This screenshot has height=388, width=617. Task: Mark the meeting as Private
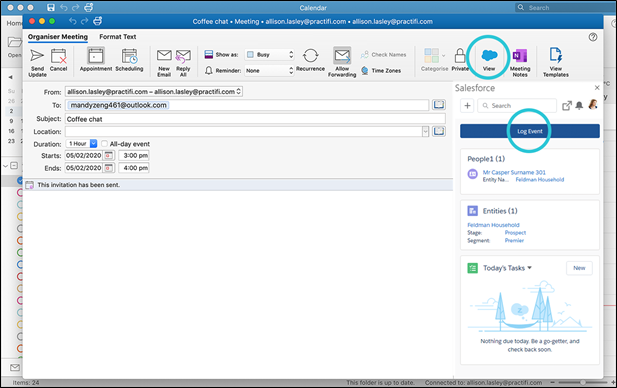(x=460, y=56)
